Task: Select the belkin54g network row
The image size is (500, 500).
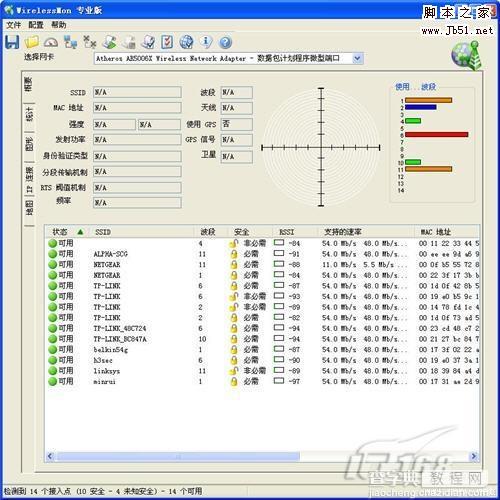Action: 262,350
